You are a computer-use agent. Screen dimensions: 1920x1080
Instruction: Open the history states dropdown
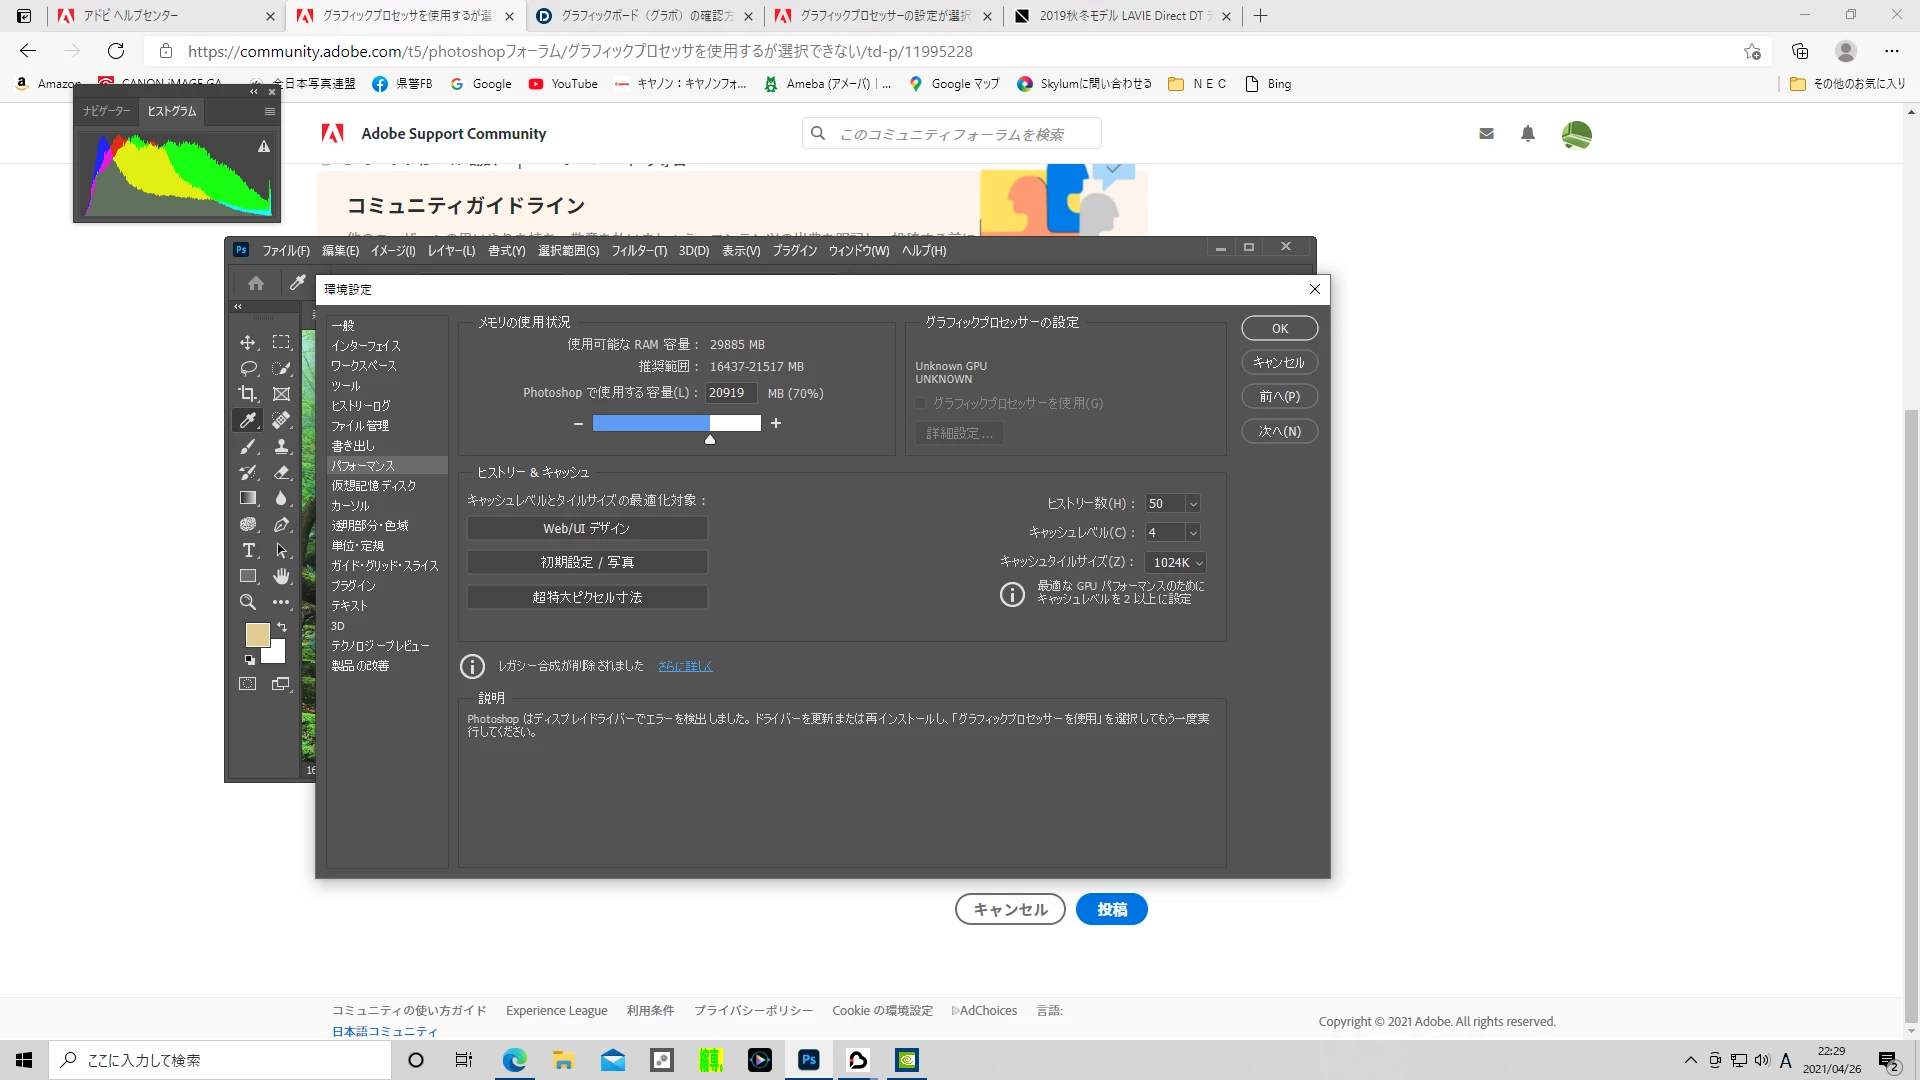click(1193, 504)
